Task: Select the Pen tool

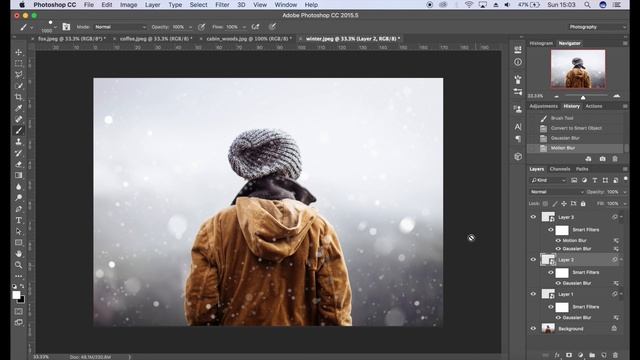Action: point(19,209)
